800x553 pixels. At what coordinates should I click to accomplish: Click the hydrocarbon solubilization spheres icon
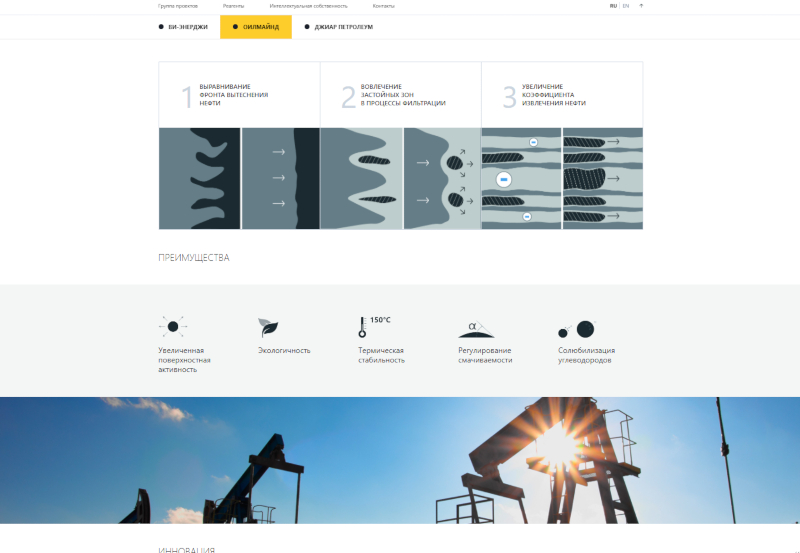coord(578,328)
